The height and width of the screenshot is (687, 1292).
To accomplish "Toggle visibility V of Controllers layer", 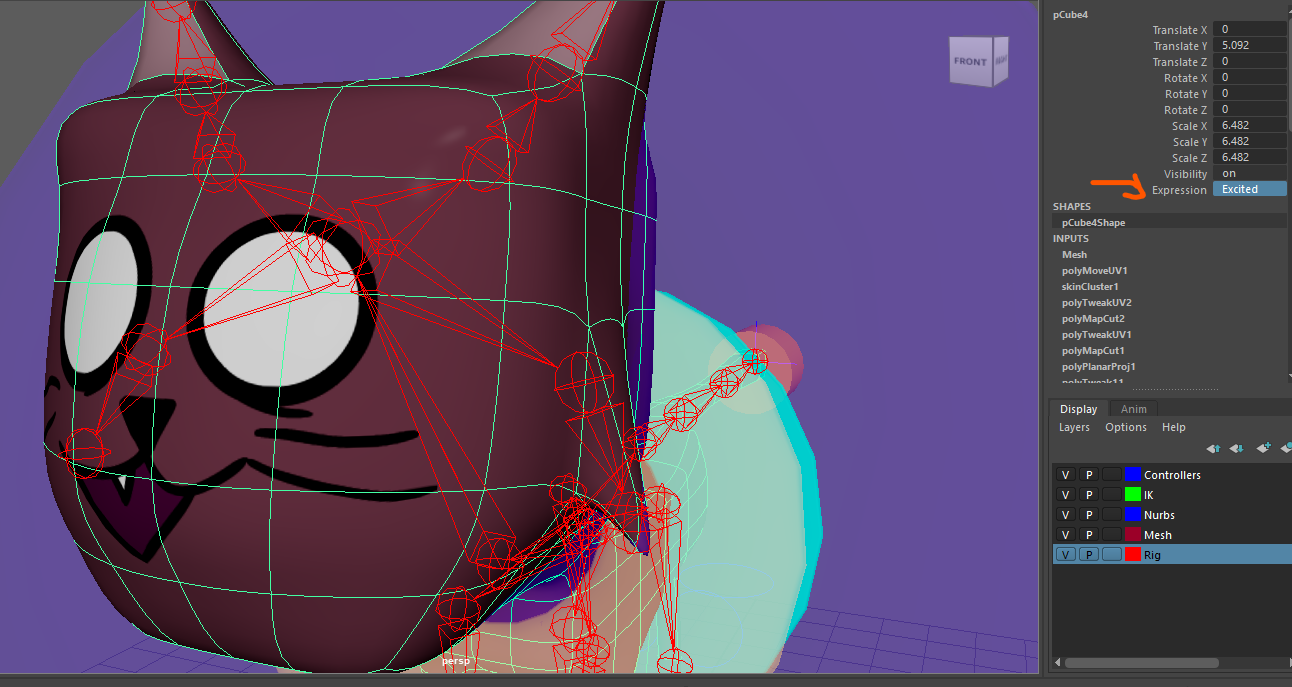I will click(1065, 475).
